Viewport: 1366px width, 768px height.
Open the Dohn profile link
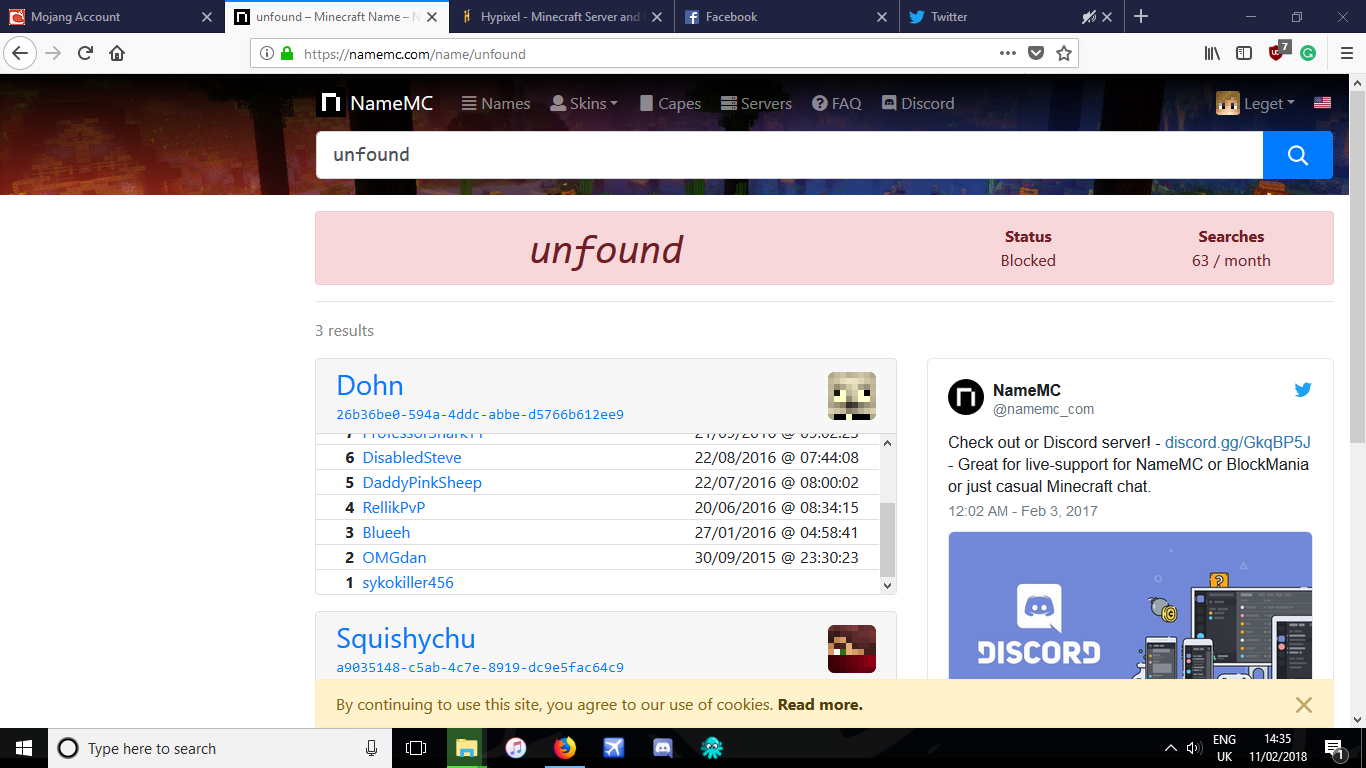point(370,385)
